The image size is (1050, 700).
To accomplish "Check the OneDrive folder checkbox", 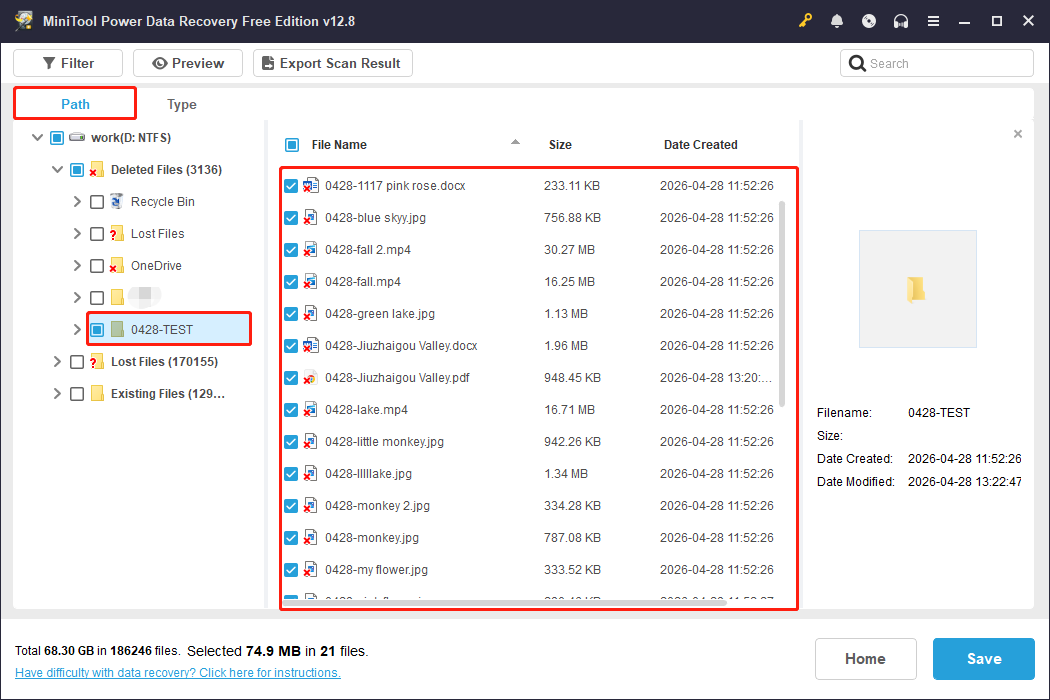I will pyautogui.click(x=97, y=266).
